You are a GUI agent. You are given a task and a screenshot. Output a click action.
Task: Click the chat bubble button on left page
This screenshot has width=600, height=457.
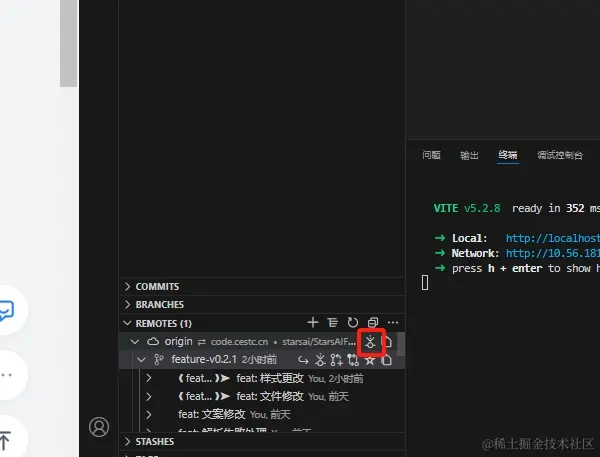pyautogui.click(x=6, y=310)
